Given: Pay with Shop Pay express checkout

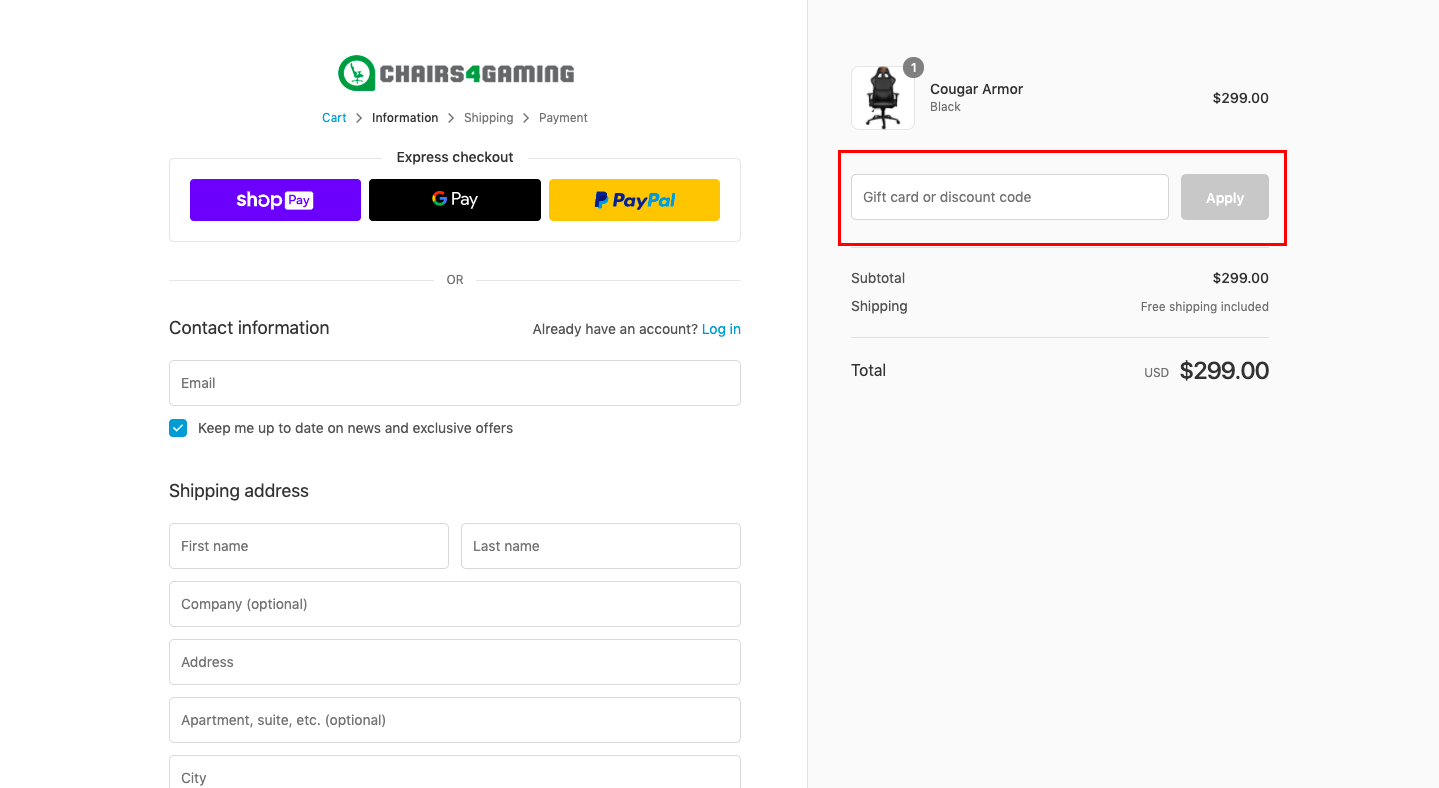Looking at the screenshot, I should coord(275,200).
